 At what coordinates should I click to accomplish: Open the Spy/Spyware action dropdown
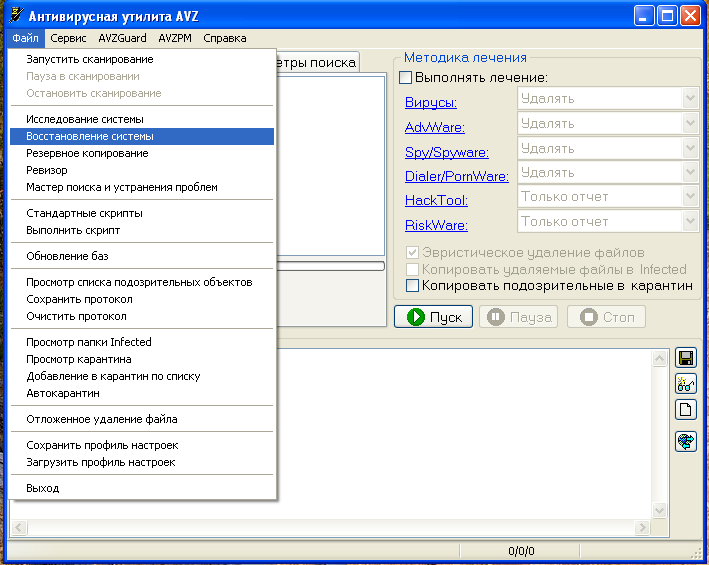tap(690, 148)
